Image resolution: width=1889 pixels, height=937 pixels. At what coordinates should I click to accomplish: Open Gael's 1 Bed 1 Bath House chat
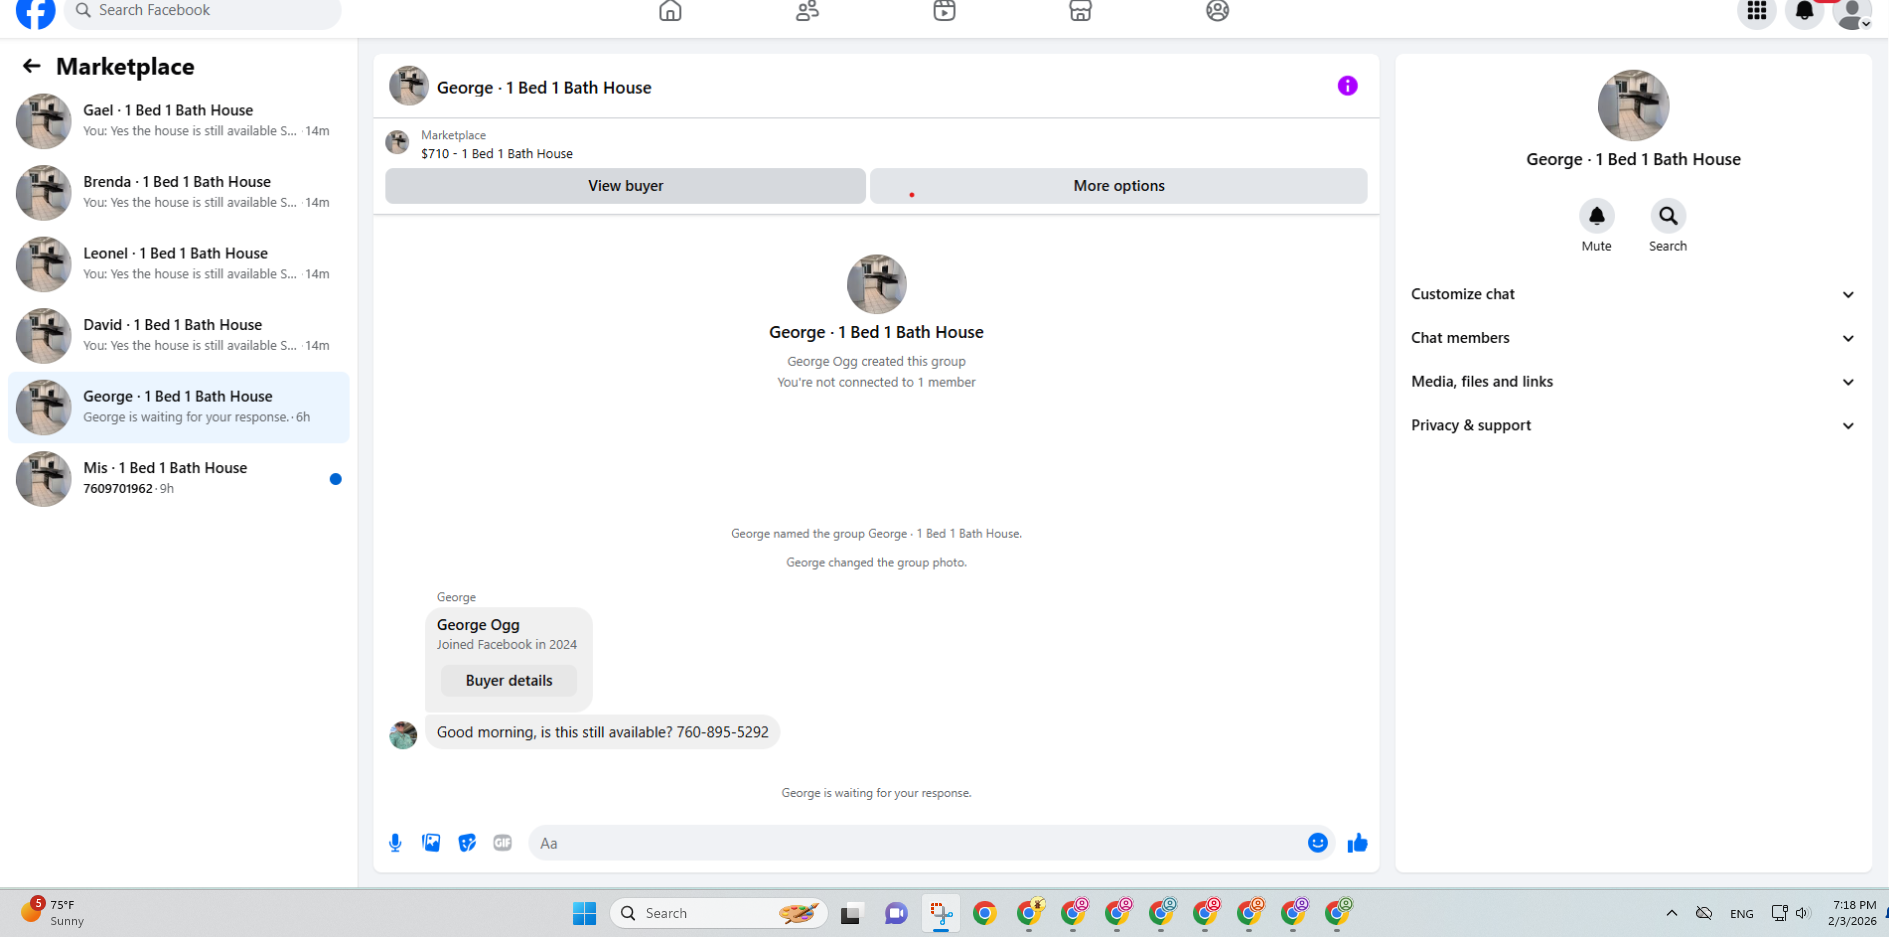[x=178, y=121]
